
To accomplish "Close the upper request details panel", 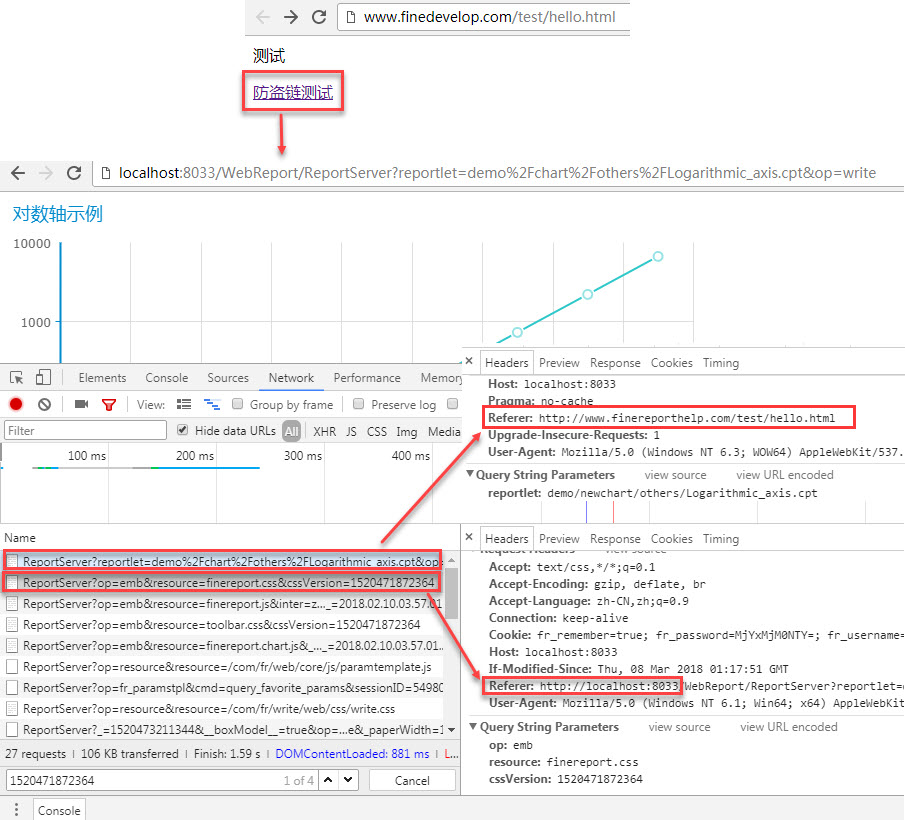I will coord(469,361).
